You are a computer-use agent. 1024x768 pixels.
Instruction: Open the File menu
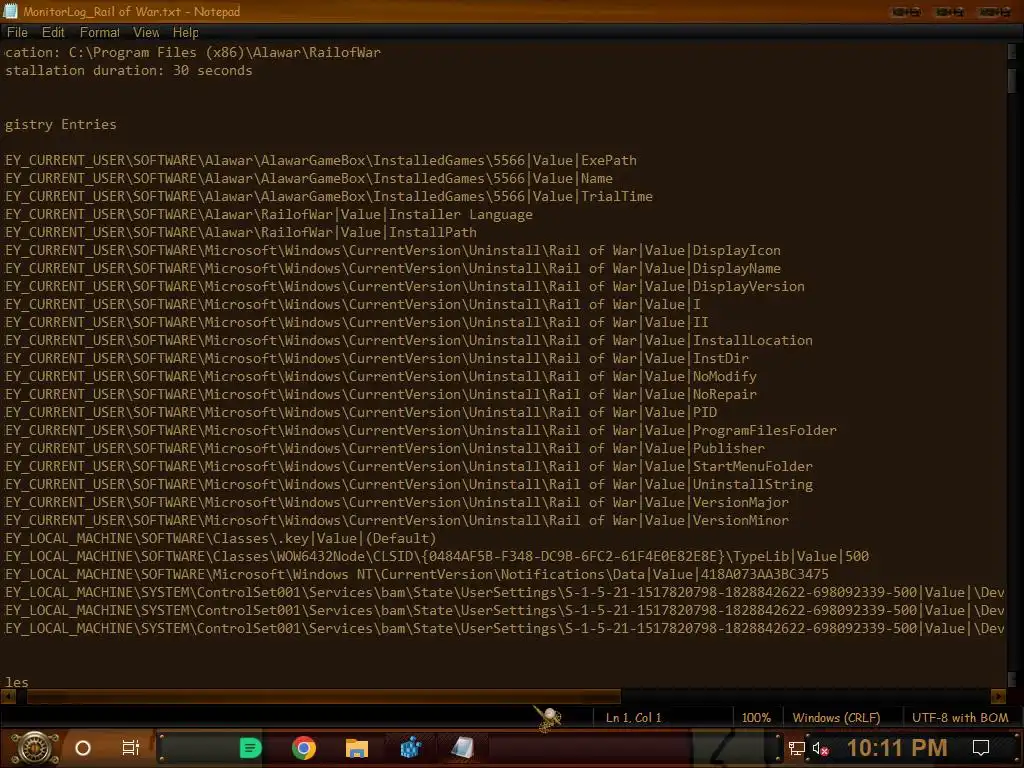17,33
